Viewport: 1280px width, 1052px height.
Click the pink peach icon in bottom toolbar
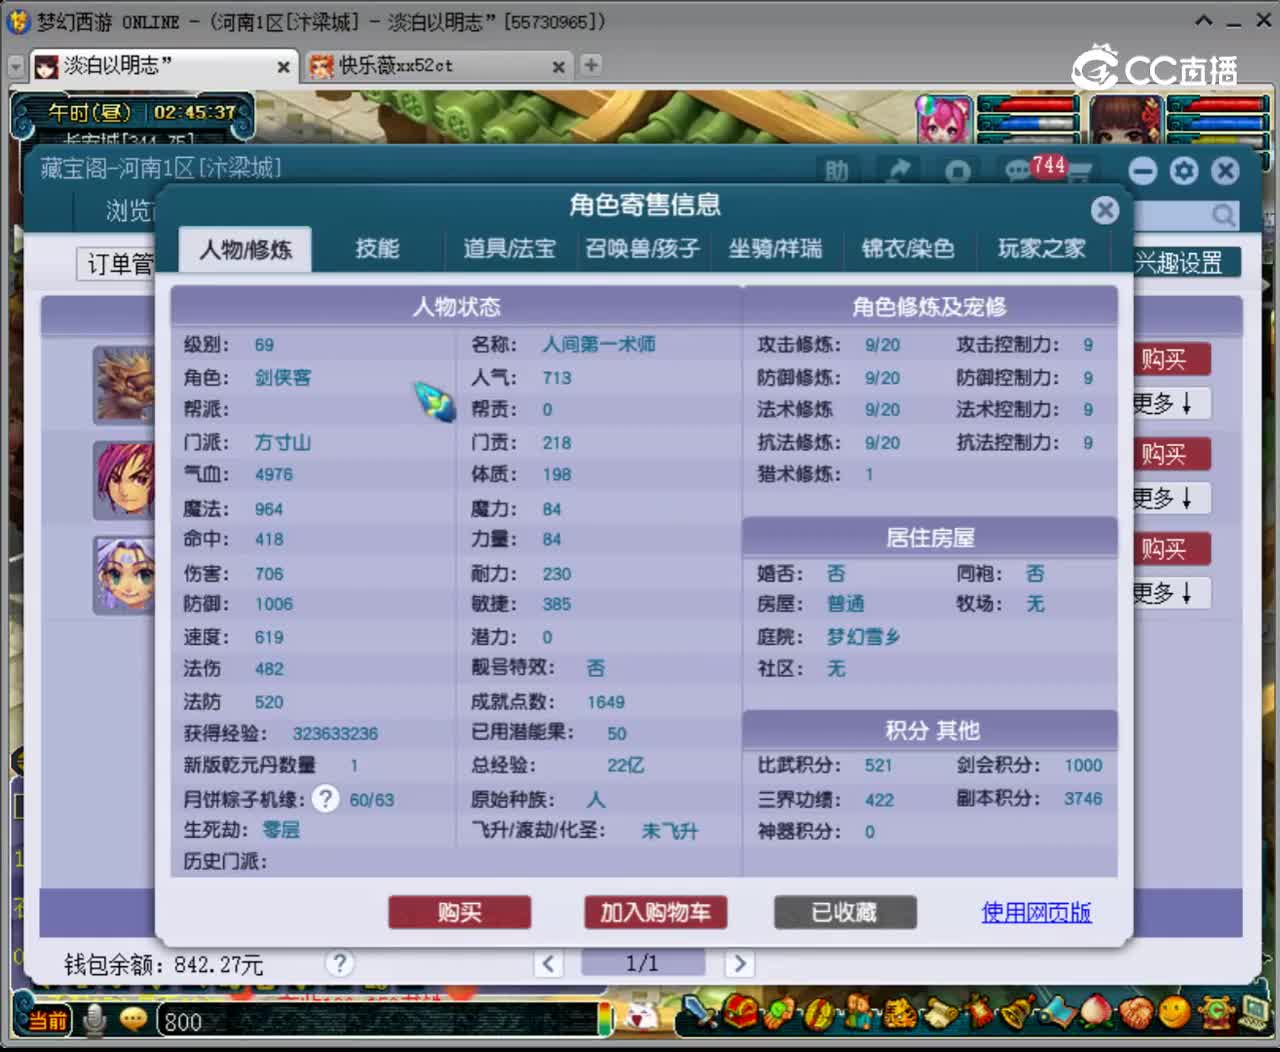pyautogui.click(x=1097, y=1012)
